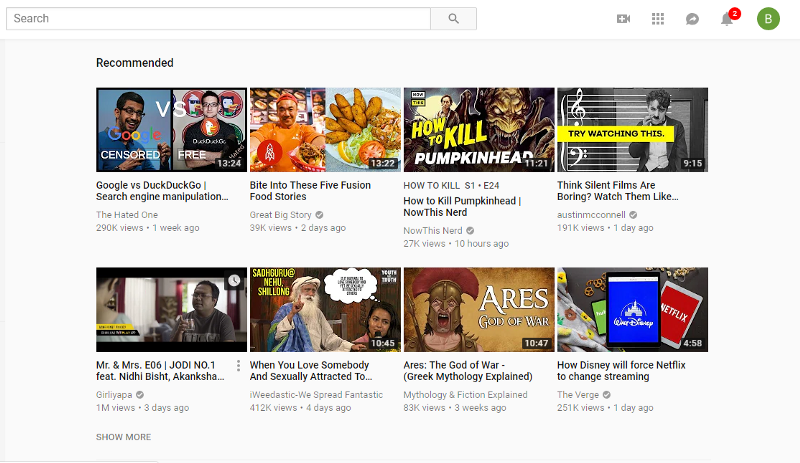The image size is (800, 463).
Task: Click '251K views • 1 day ago' text
Action: (605, 408)
